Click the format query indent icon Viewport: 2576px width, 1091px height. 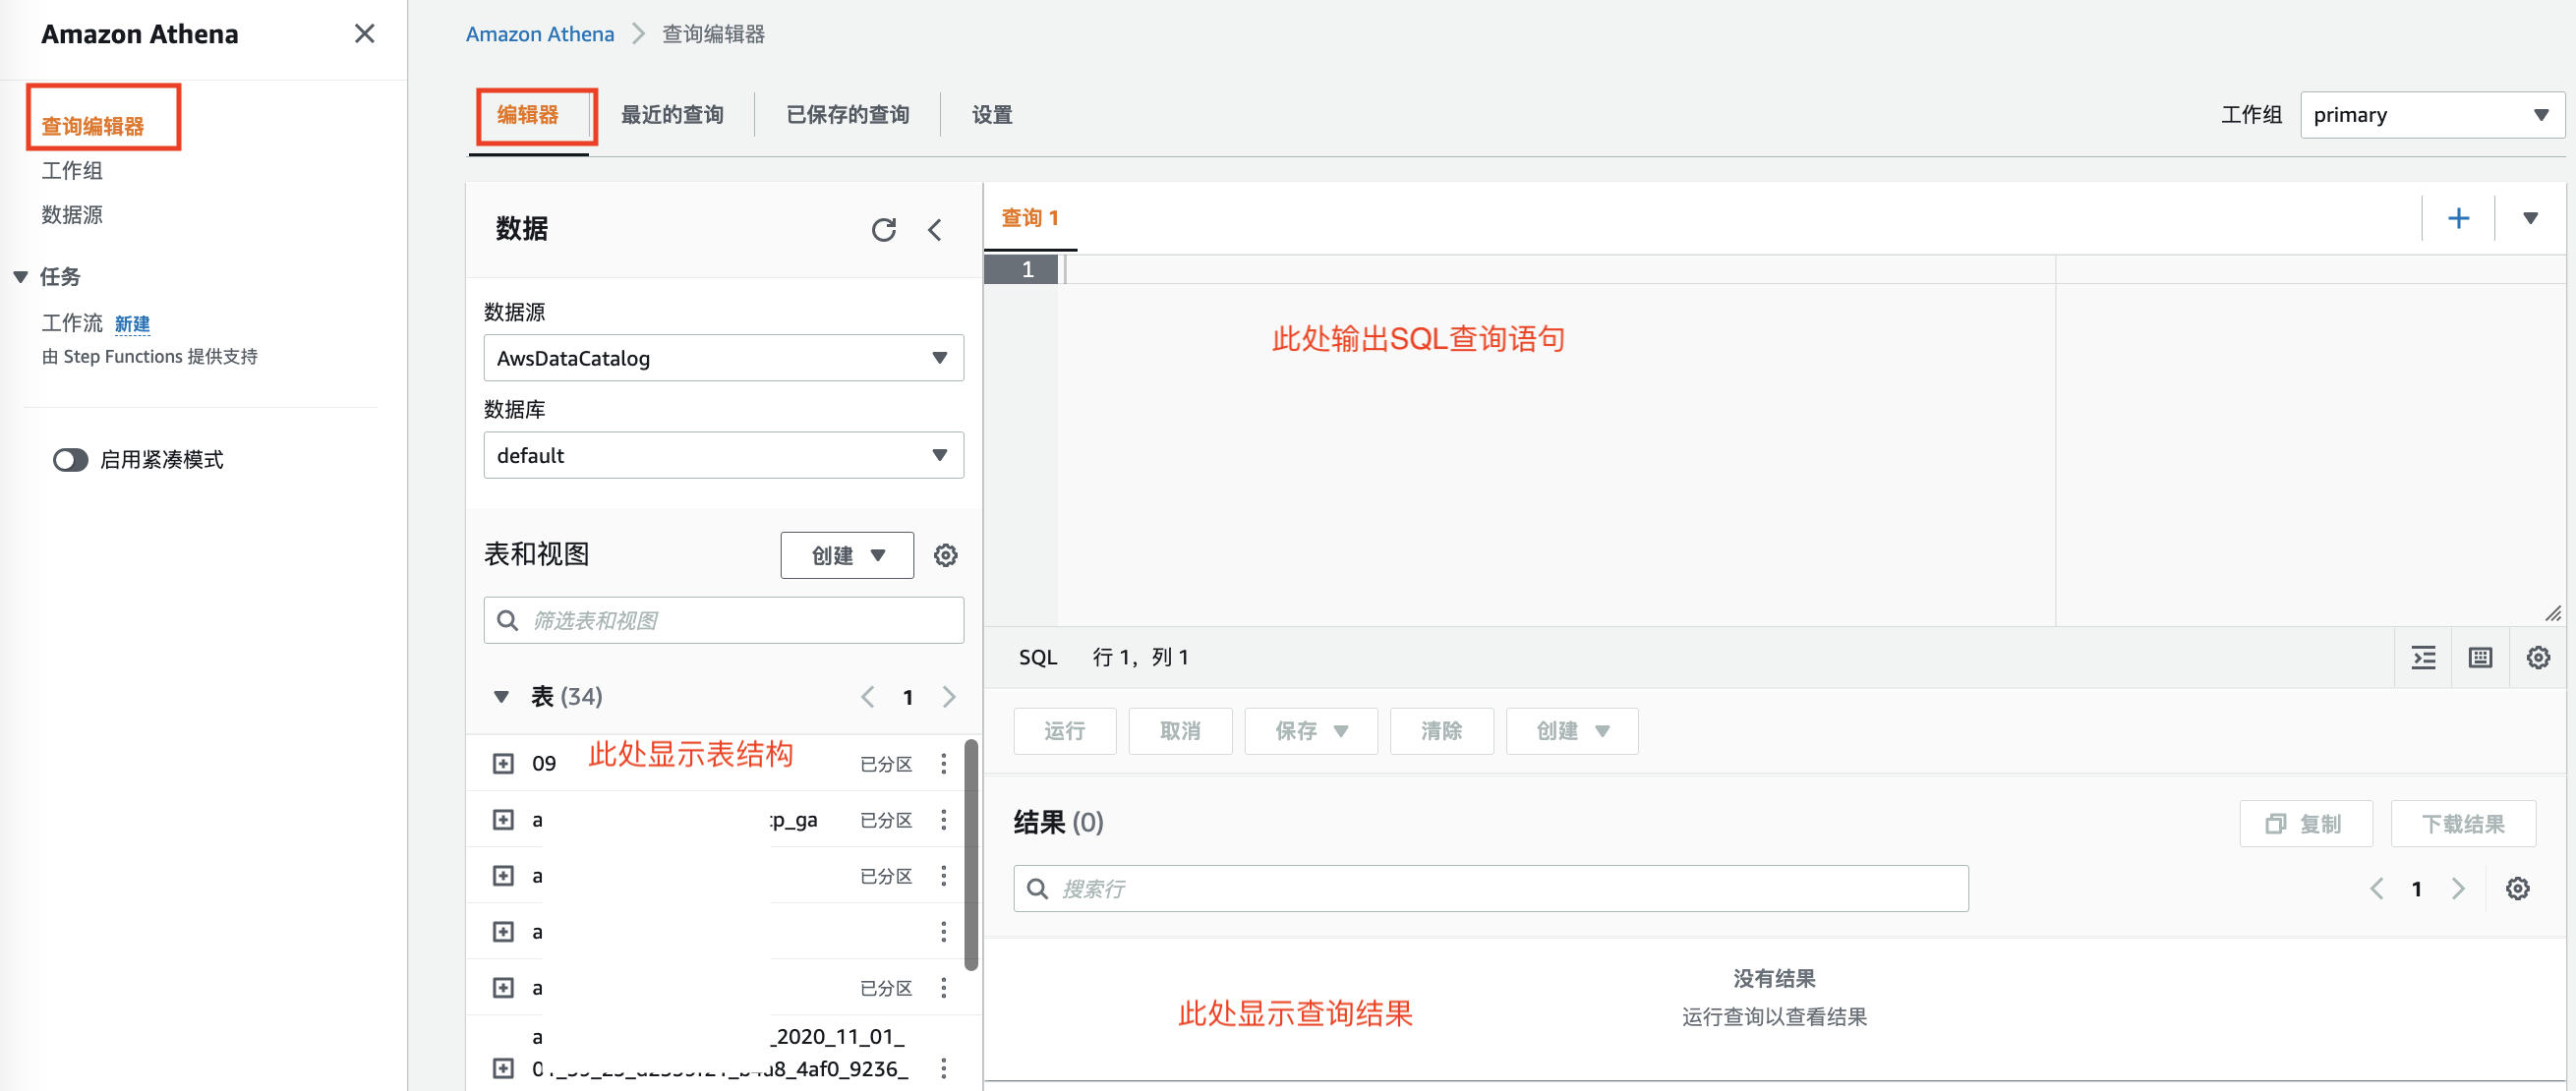(x=2423, y=657)
